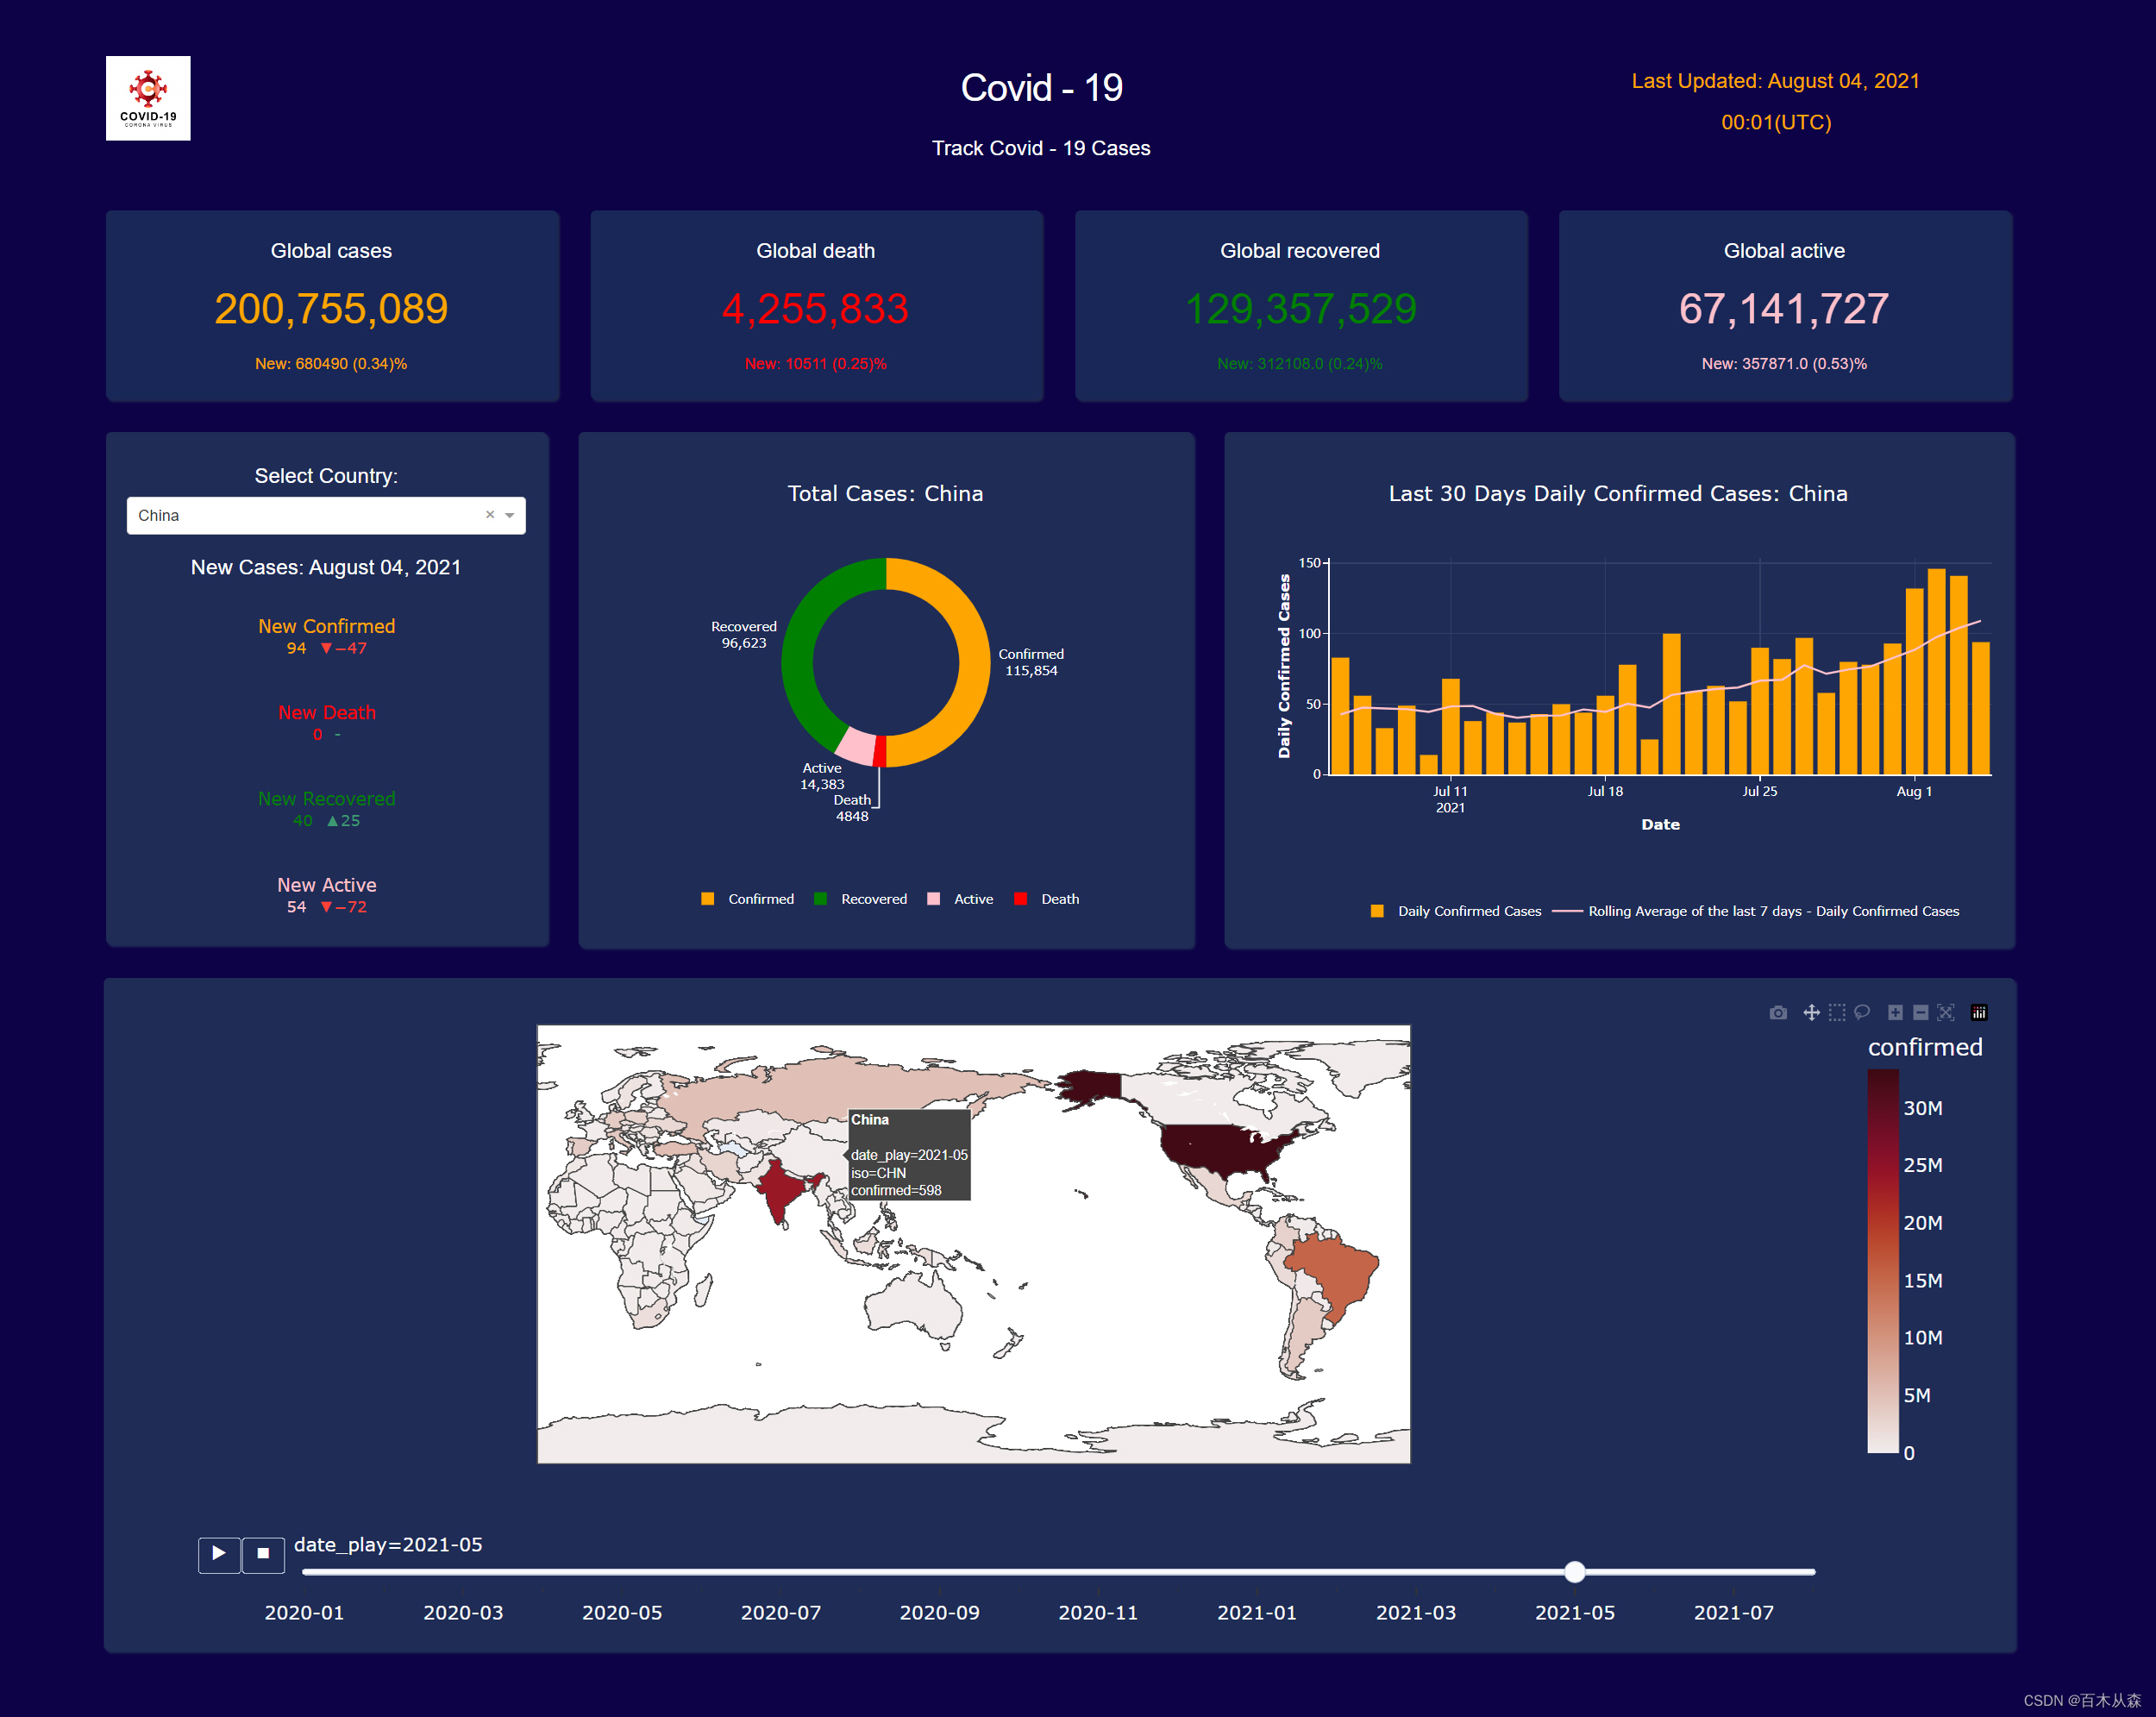Screen dimensions: 2156x1717
Task: Click the confirmed color scale bar
Action: 1882,1260
